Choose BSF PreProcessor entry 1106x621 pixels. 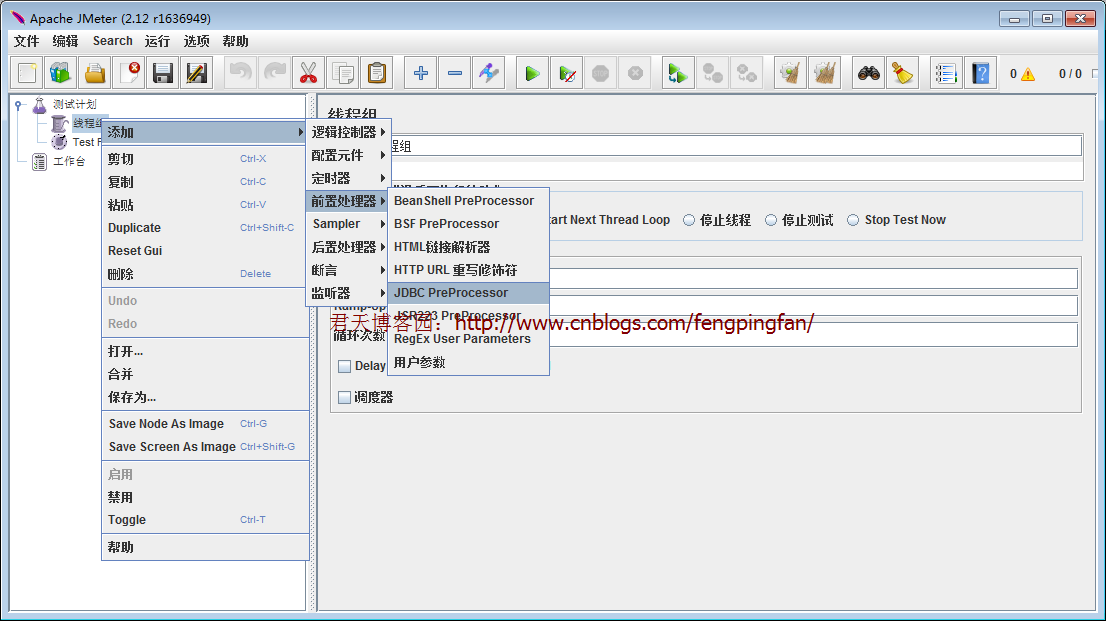point(468,224)
